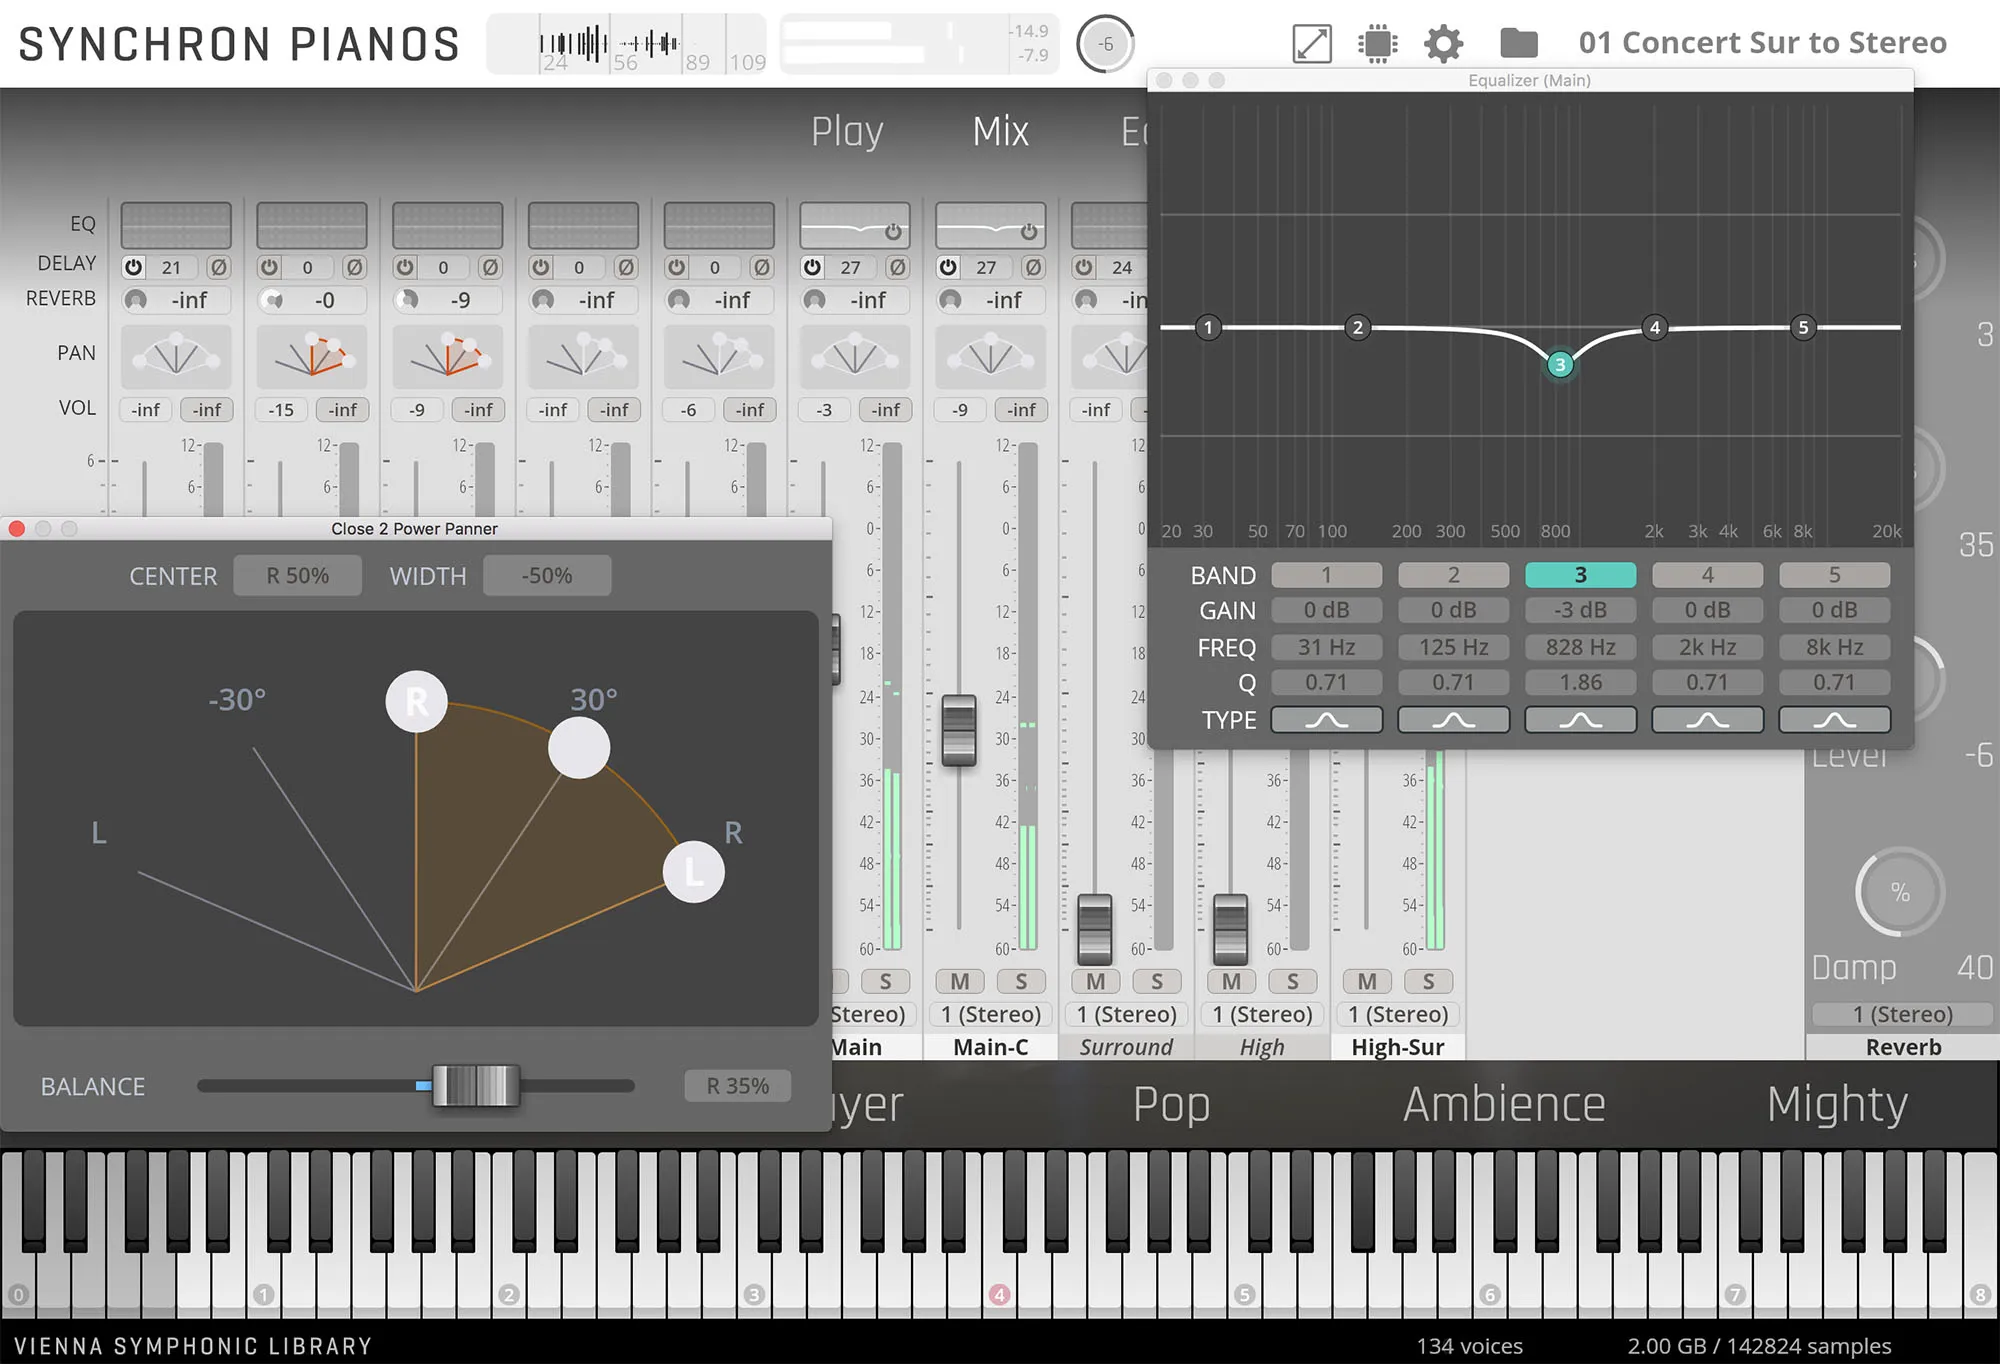Click the CENTER value field R 50%
The image size is (2000, 1364).
click(x=297, y=576)
